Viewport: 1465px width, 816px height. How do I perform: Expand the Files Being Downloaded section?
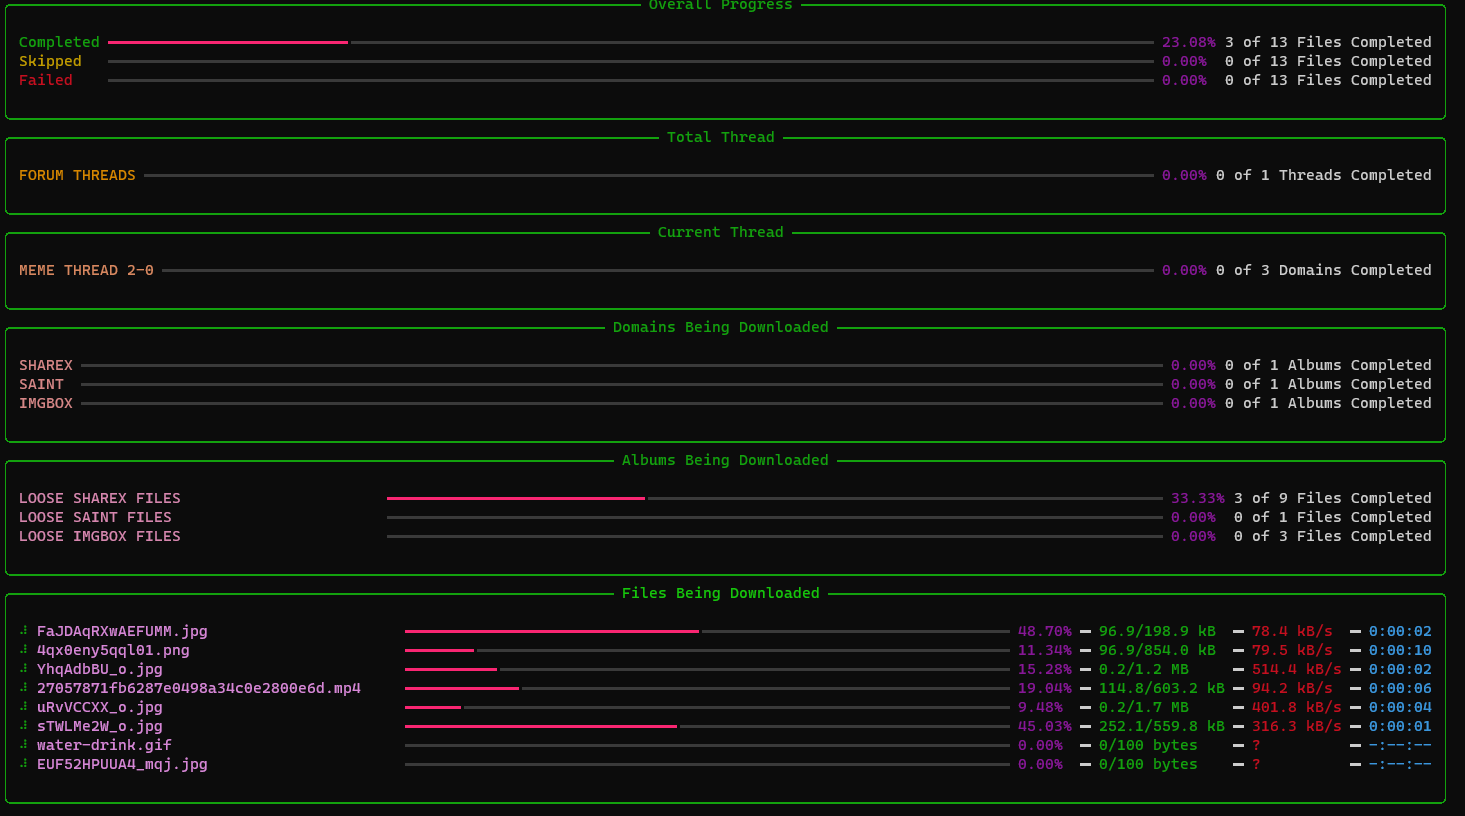click(x=721, y=592)
